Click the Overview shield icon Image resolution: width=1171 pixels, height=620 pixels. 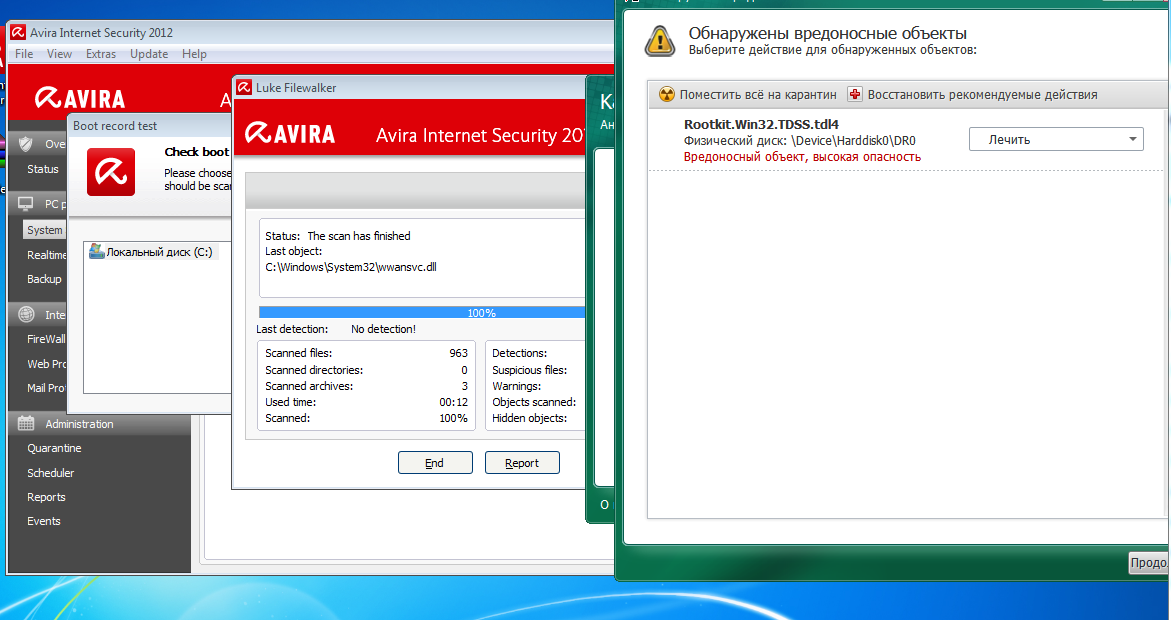pyautogui.click(x=26, y=143)
